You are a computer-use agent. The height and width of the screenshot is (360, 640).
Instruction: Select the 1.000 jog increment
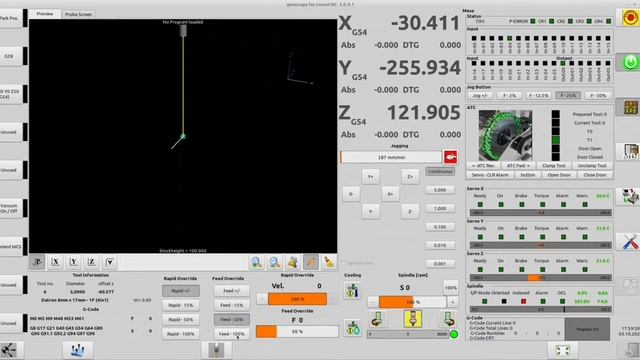(x=440, y=208)
